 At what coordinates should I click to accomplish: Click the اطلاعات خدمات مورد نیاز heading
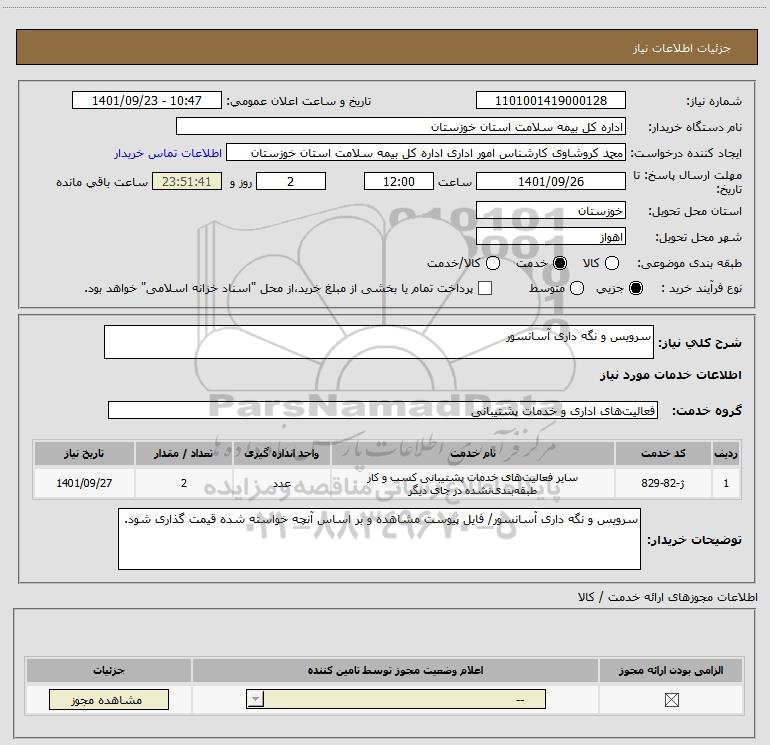click(671, 375)
